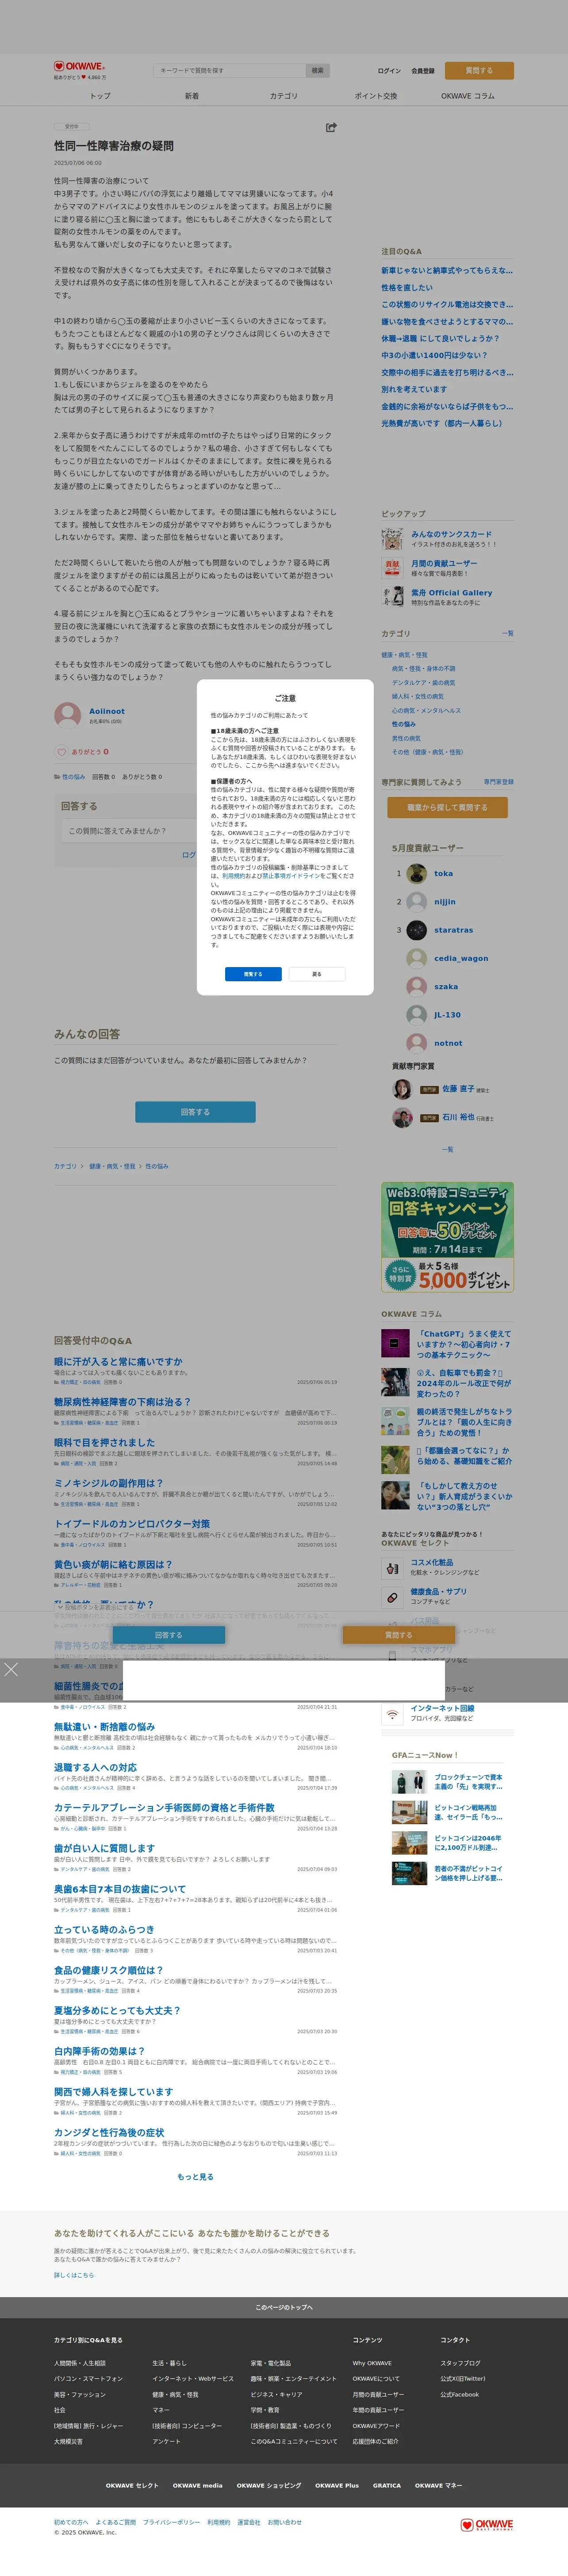
Task: Open staratras's user avatar in the ranking
Action: (417, 930)
